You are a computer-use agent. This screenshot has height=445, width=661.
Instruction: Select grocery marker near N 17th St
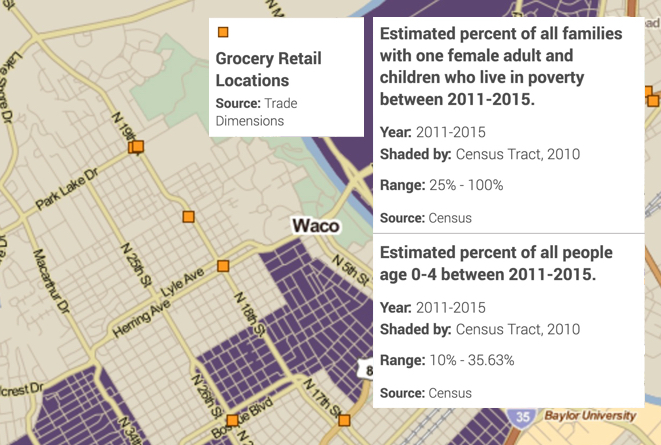(344, 420)
